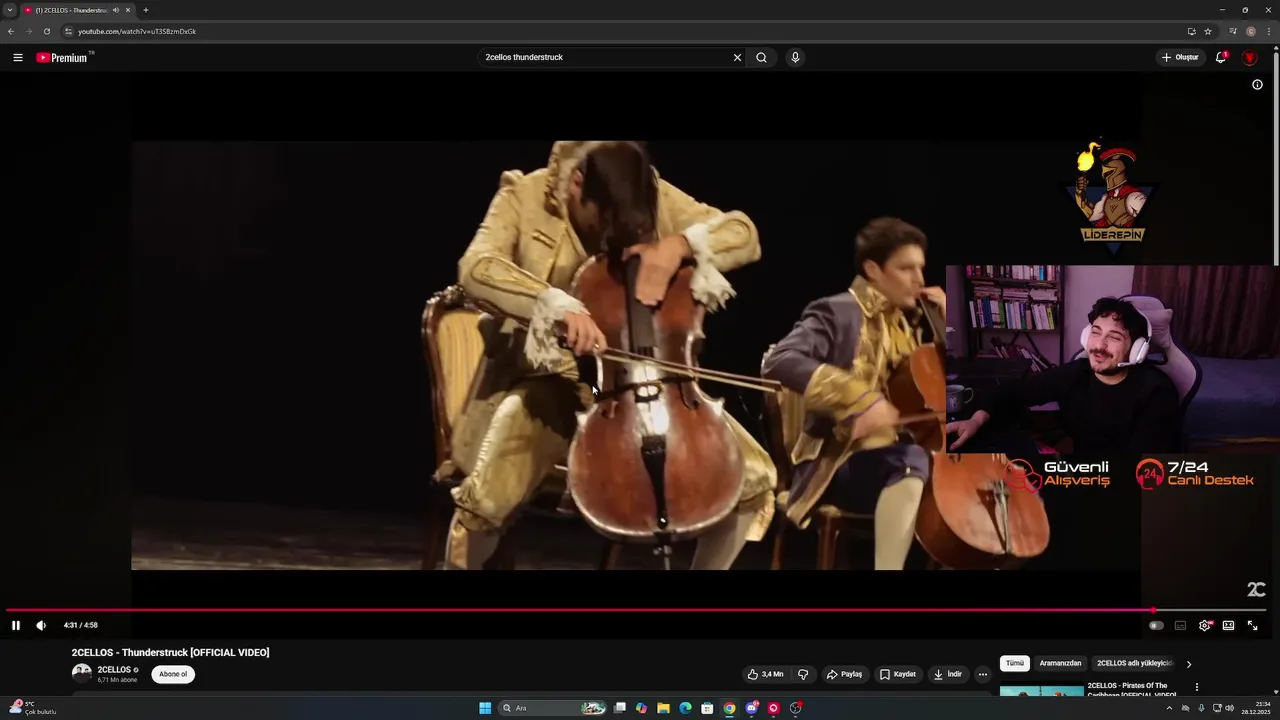Select the 2CELLOS Thunderstruck browser tab
This screenshot has width=1280, height=720.
78,10
